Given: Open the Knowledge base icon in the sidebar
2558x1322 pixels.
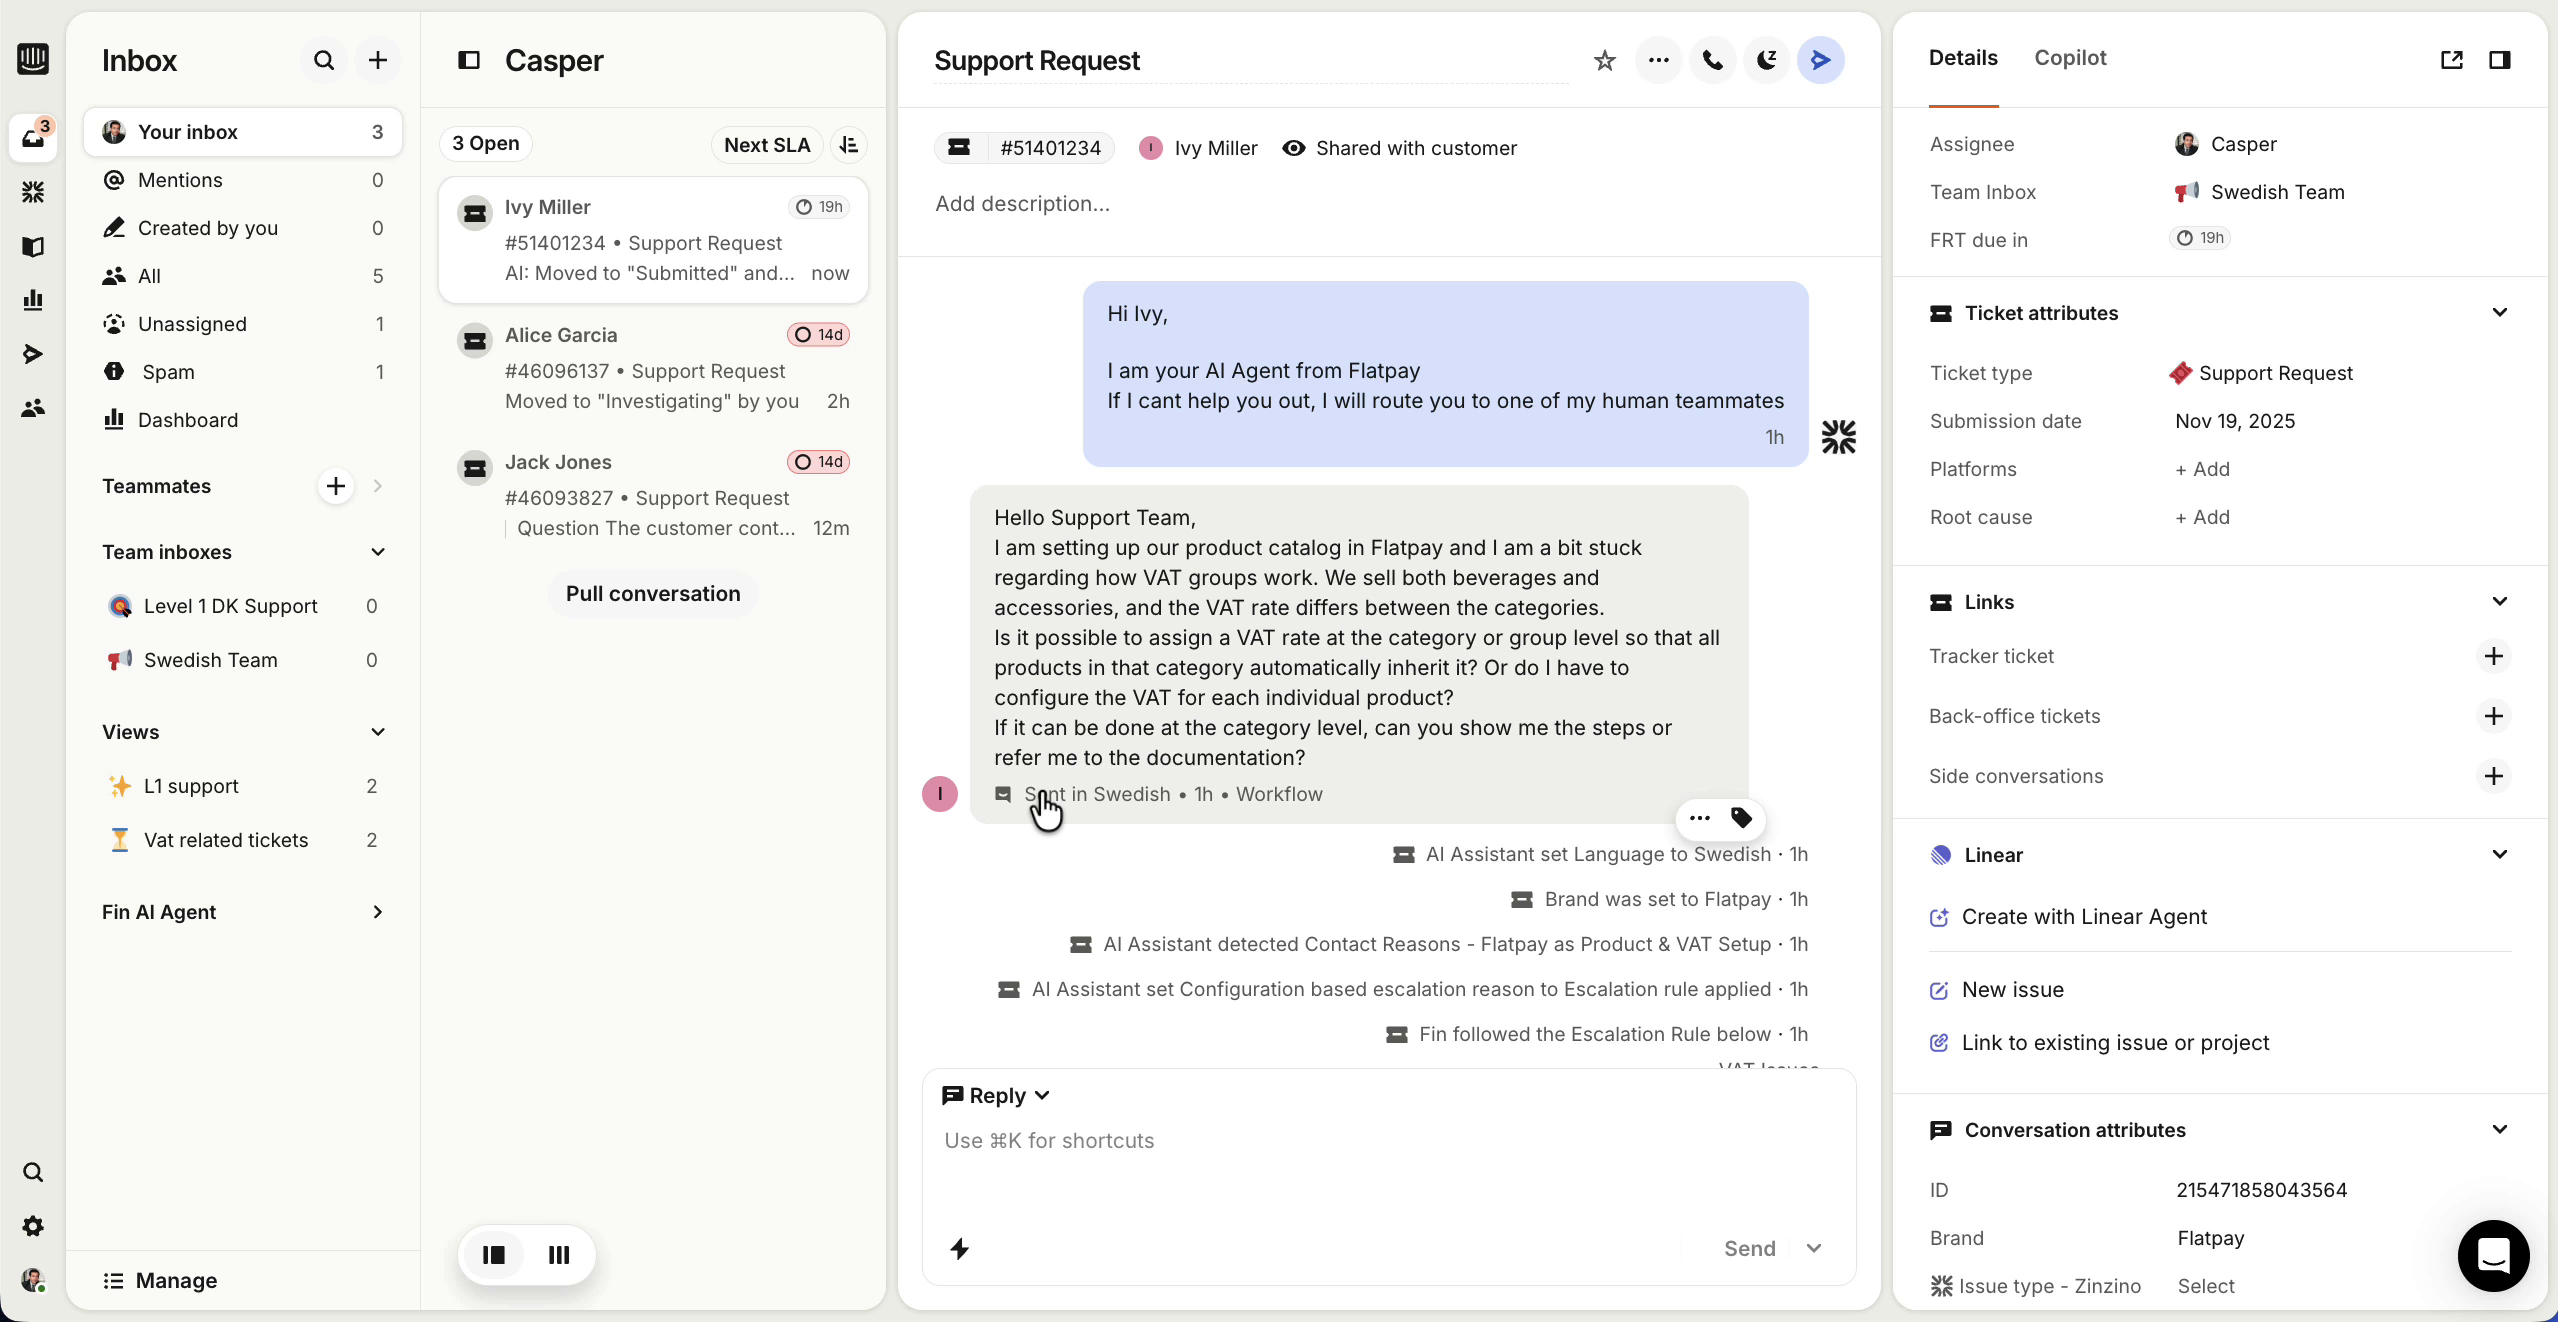Looking at the screenshot, I should click(x=33, y=247).
